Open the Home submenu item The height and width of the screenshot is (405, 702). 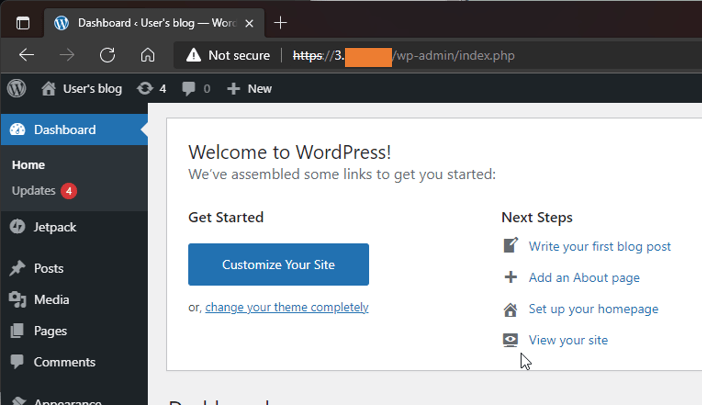click(x=28, y=165)
